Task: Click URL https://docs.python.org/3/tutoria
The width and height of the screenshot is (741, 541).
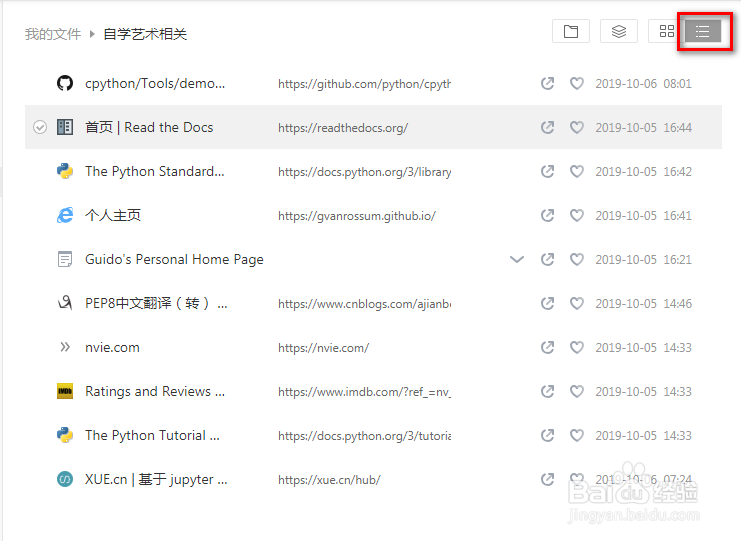Action: click(364, 436)
